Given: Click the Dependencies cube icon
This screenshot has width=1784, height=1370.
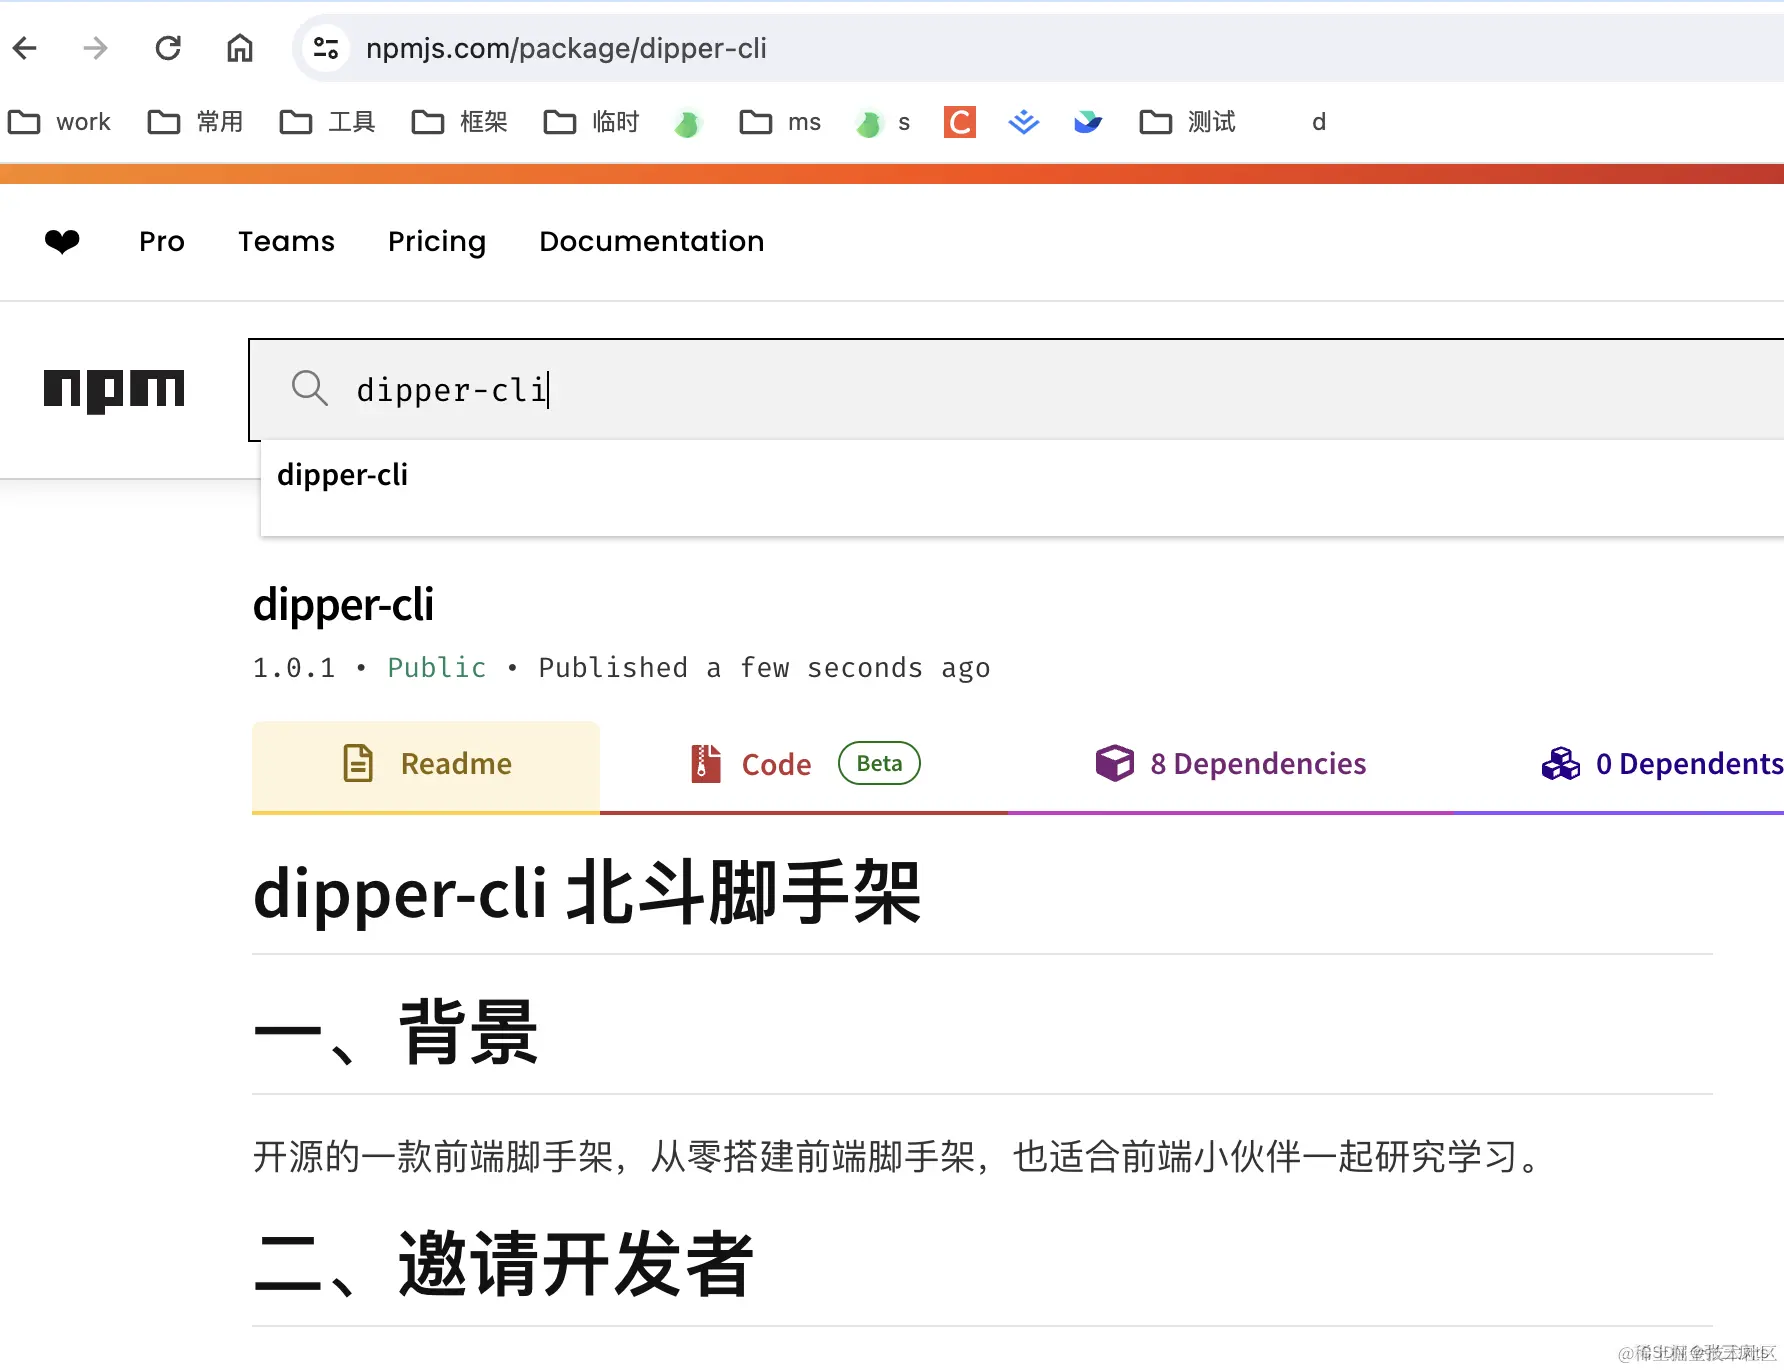Looking at the screenshot, I should (1114, 762).
